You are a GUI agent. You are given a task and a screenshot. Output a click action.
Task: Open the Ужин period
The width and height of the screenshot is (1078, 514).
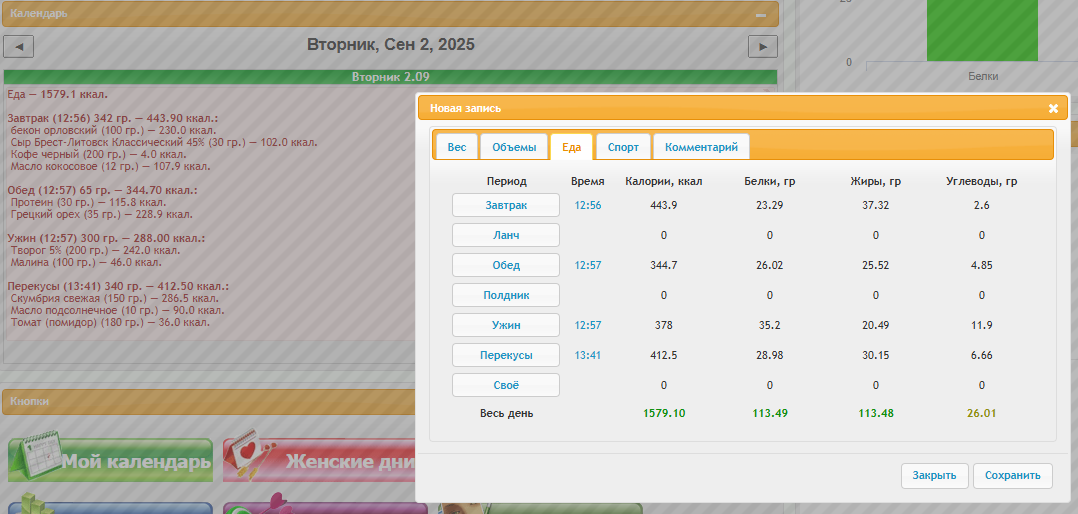coord(506,325)
